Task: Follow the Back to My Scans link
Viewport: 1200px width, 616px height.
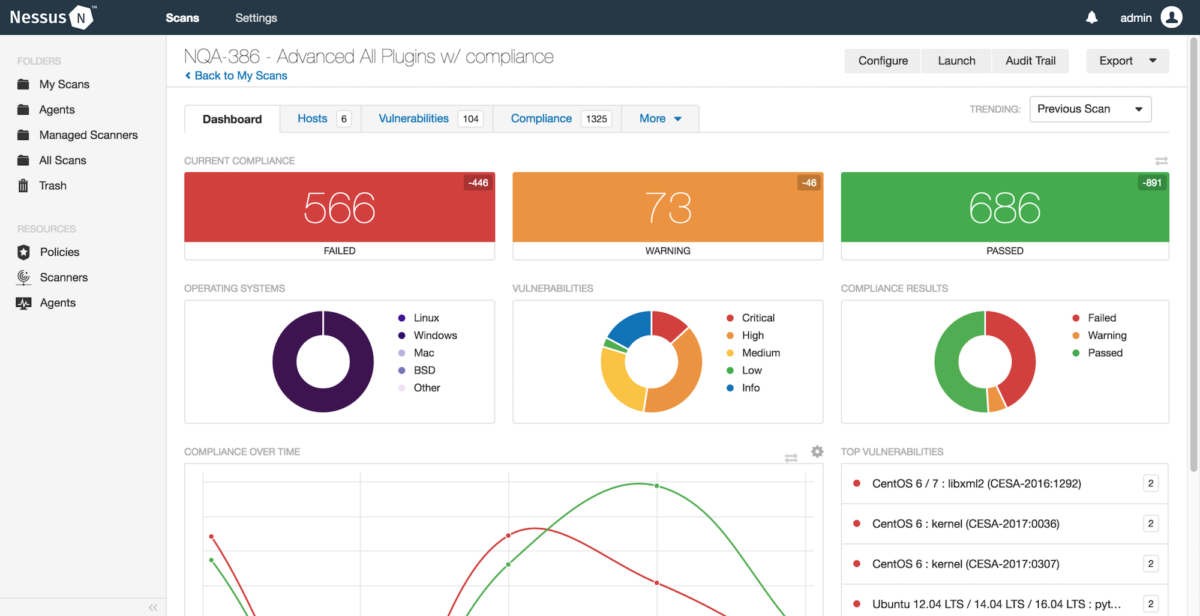Action: tap(236, 76)
